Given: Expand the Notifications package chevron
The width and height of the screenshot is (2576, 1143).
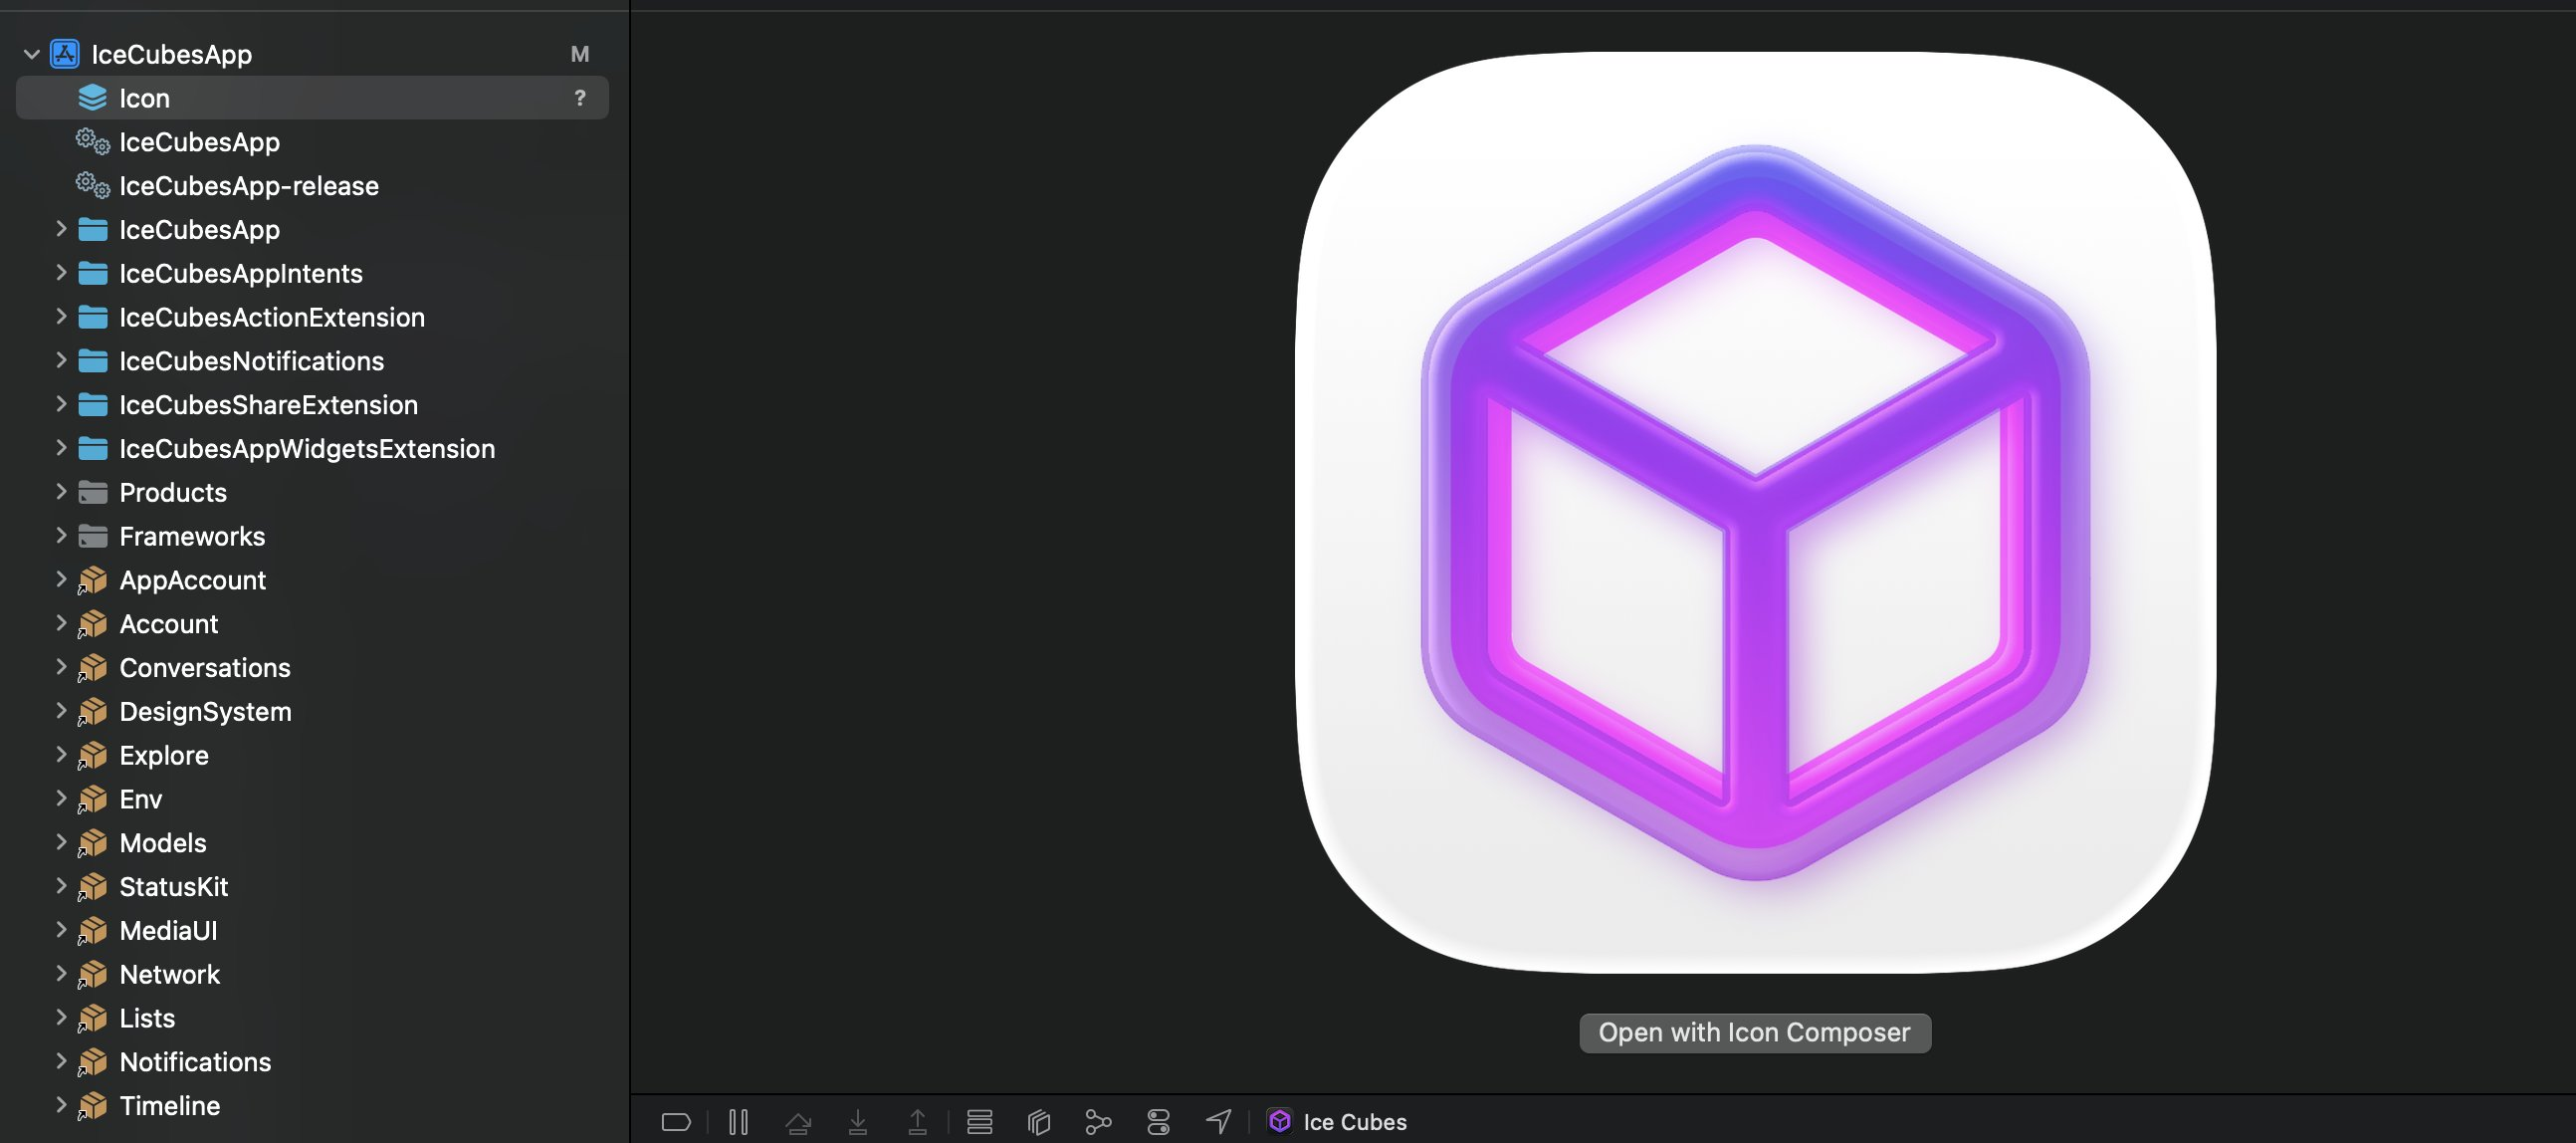Looking at the screenshot, I should click(61, 1061).
